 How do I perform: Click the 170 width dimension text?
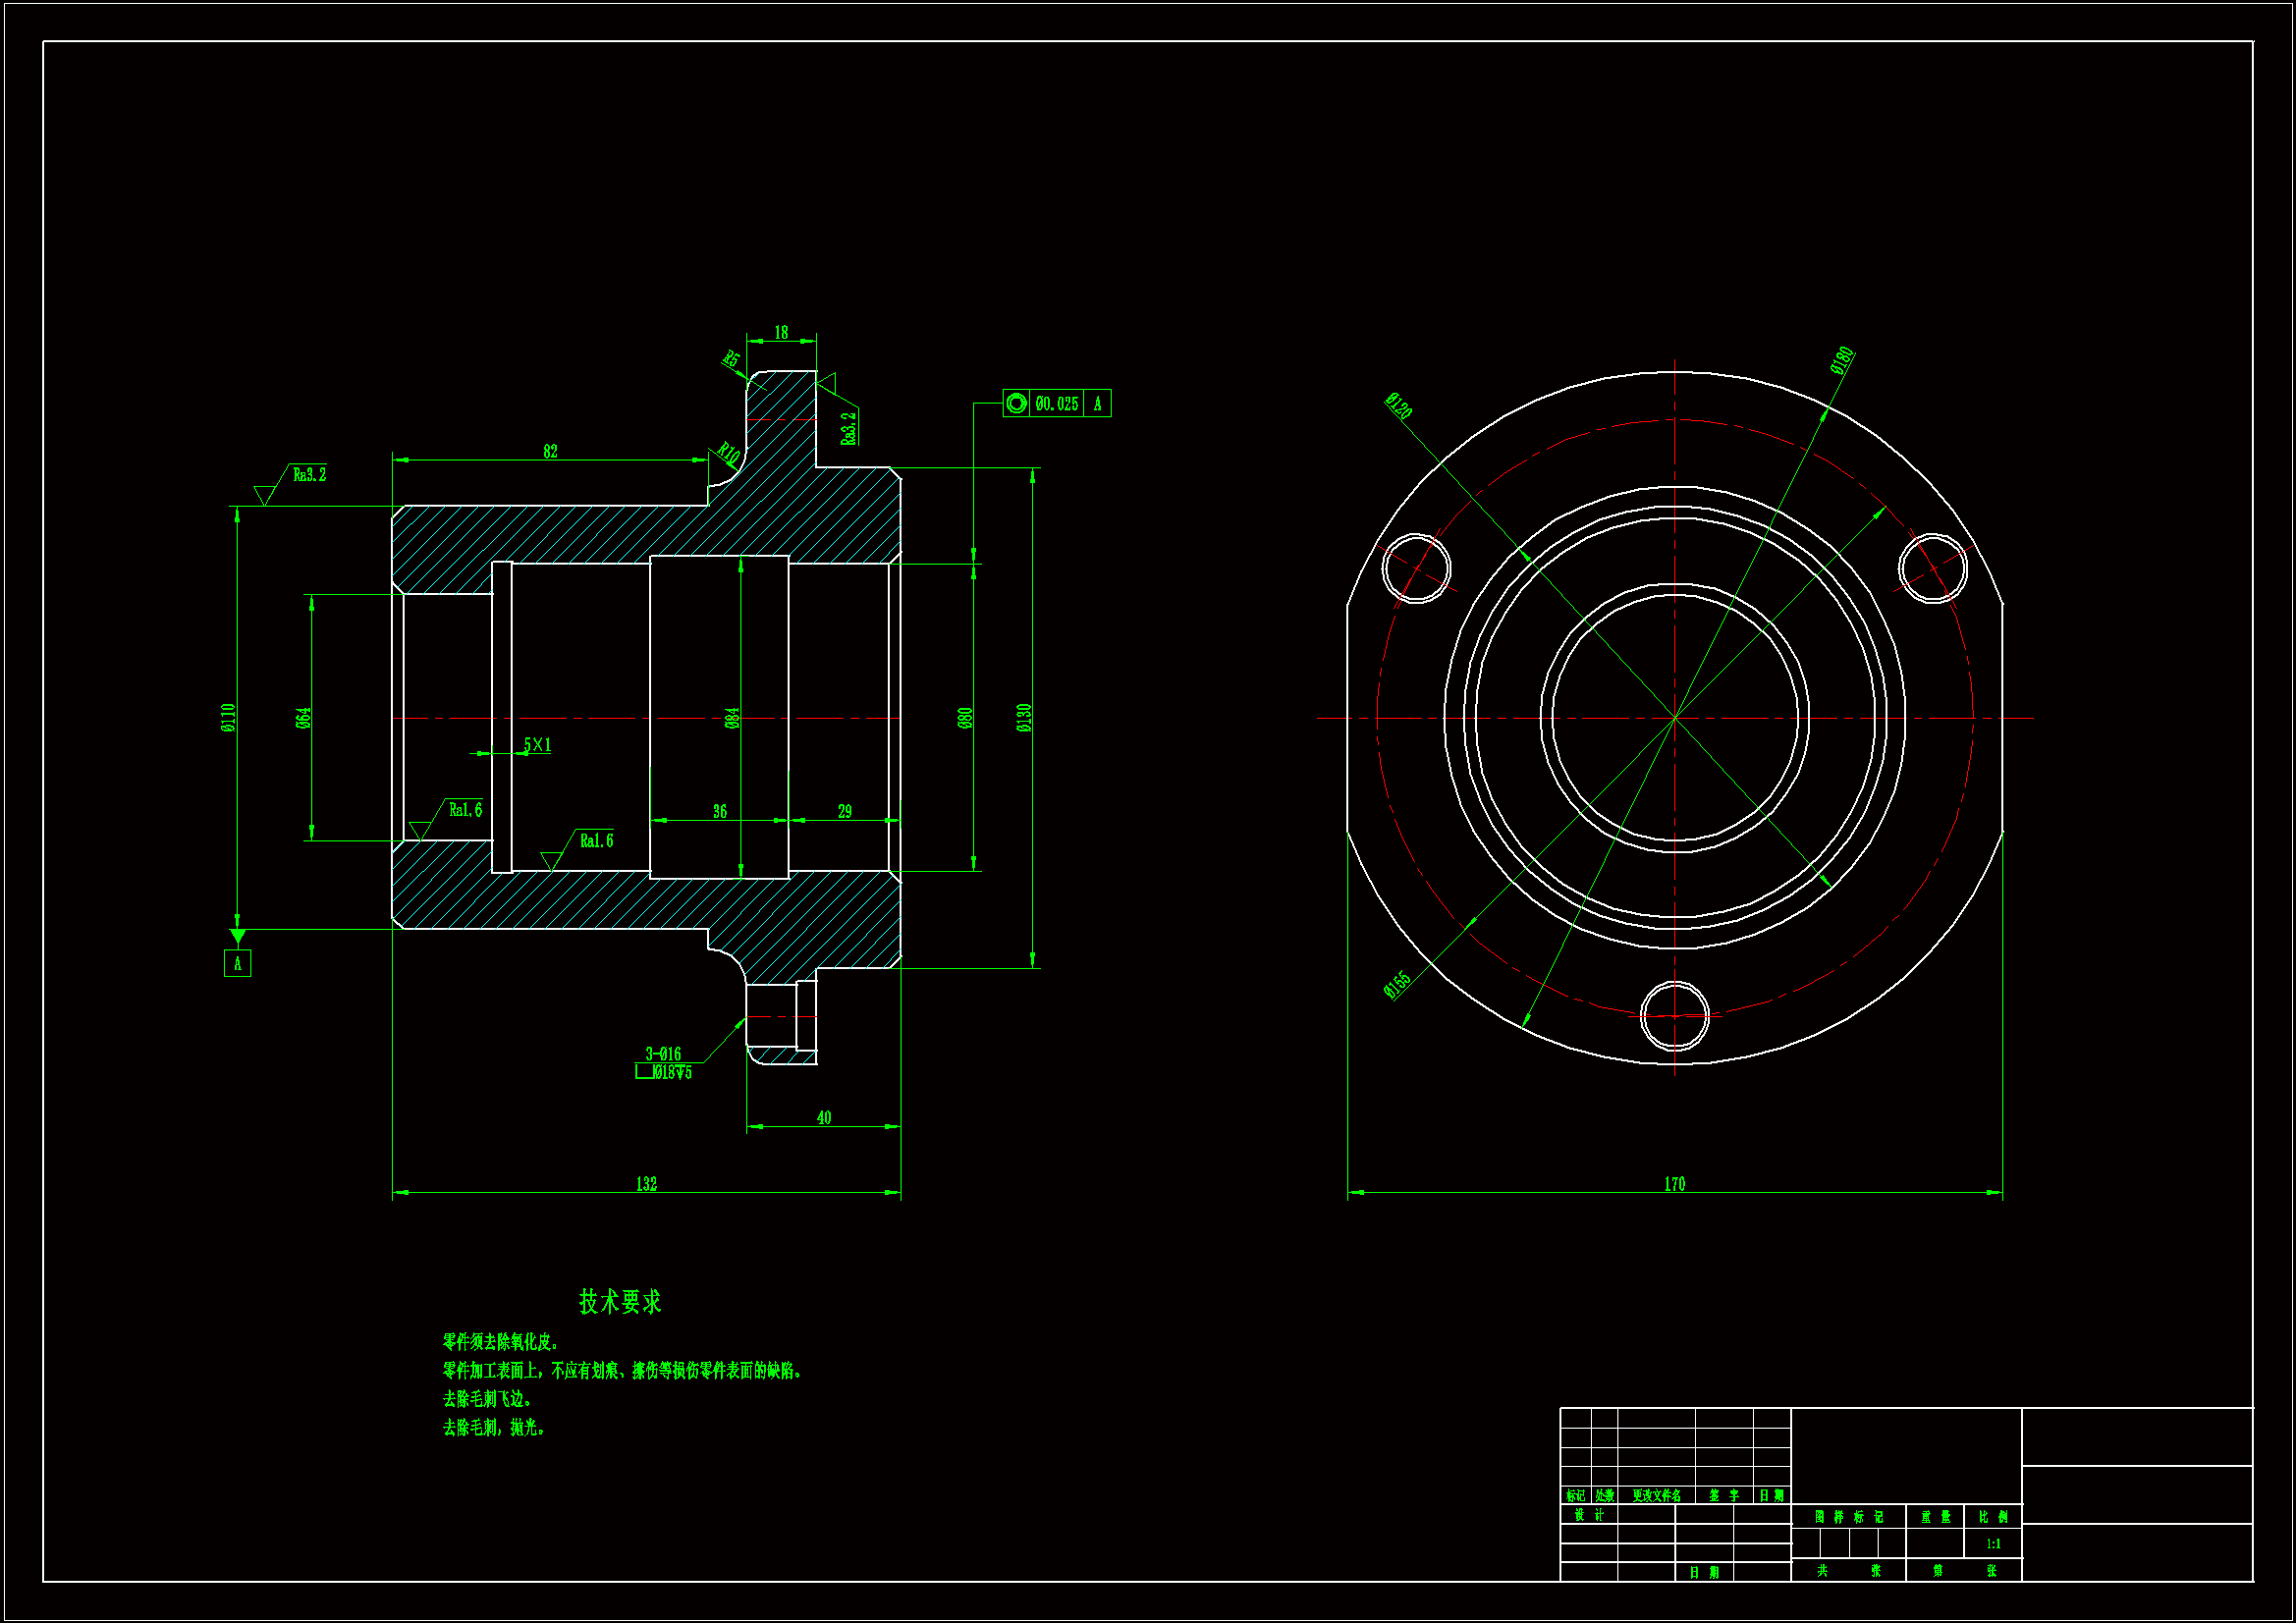pos(1674,1184)
